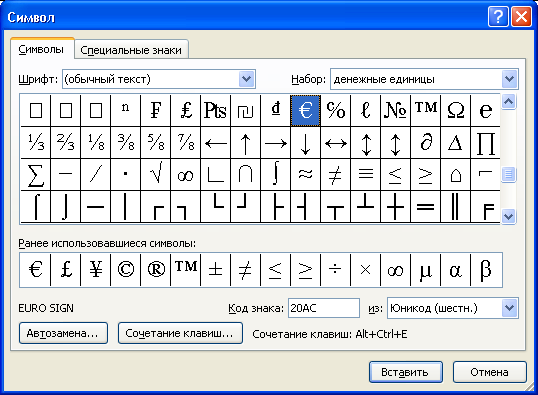The width and height of the screenshot is (538, 395).
Task: Click the help question mark button
Action: tap(498, 16)
